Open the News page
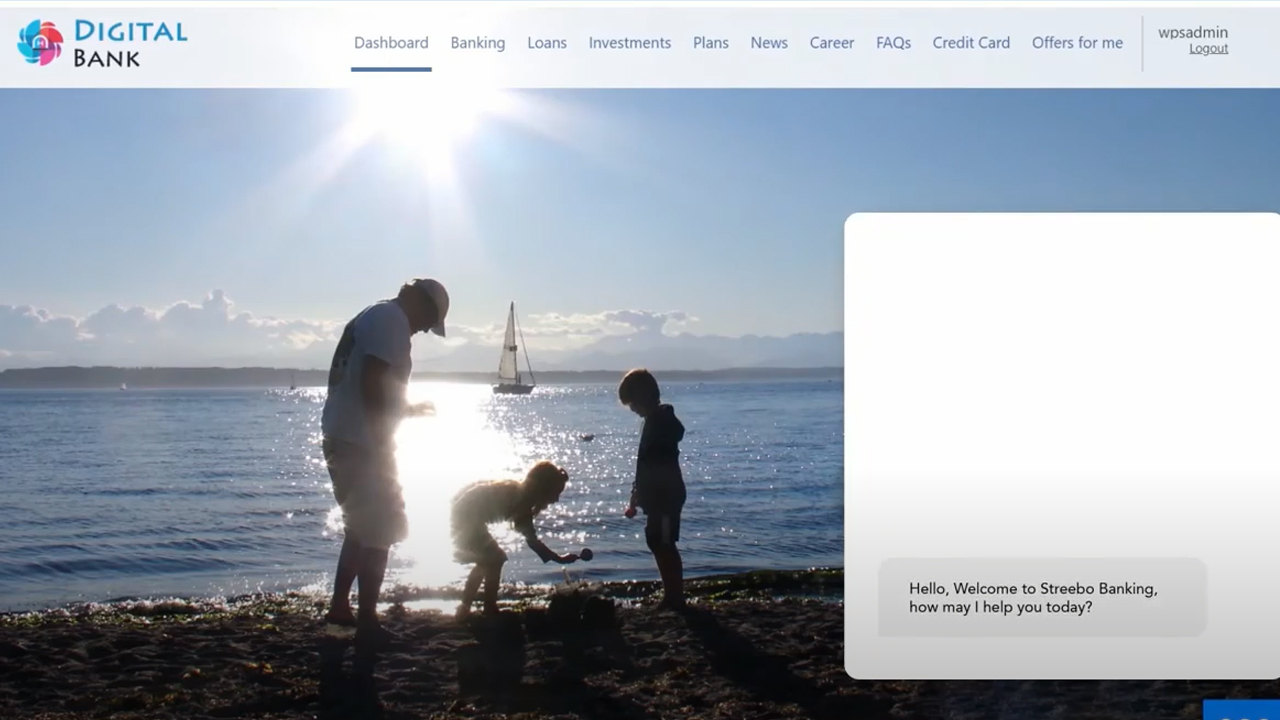 769,43
